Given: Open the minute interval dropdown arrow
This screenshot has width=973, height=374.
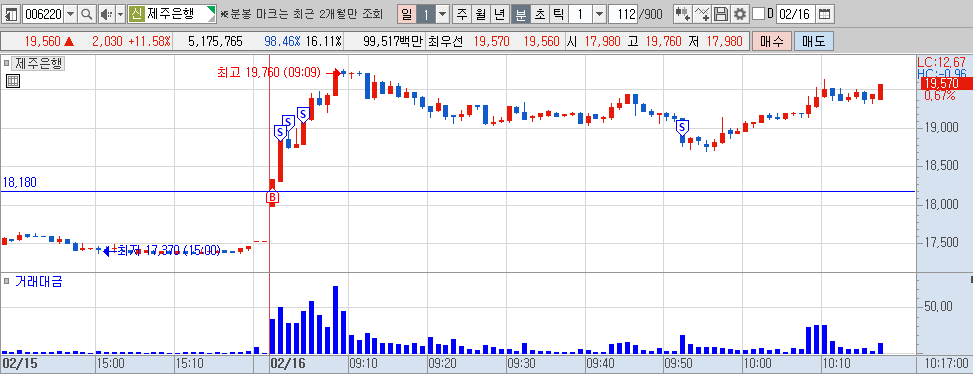Looking at the screenshot, I should pos(599,14).
